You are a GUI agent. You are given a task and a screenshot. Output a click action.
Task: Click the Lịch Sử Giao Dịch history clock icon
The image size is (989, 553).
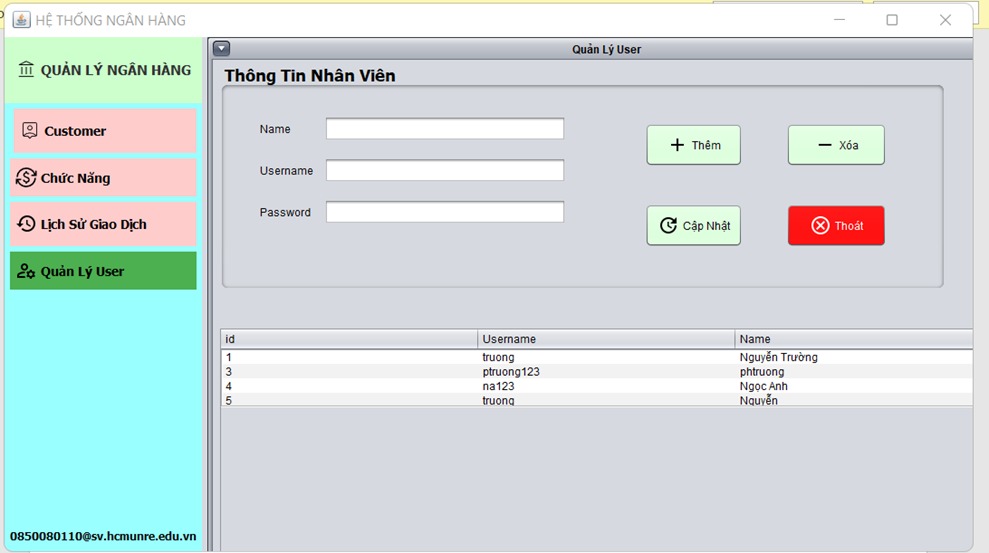pos(26,224)
